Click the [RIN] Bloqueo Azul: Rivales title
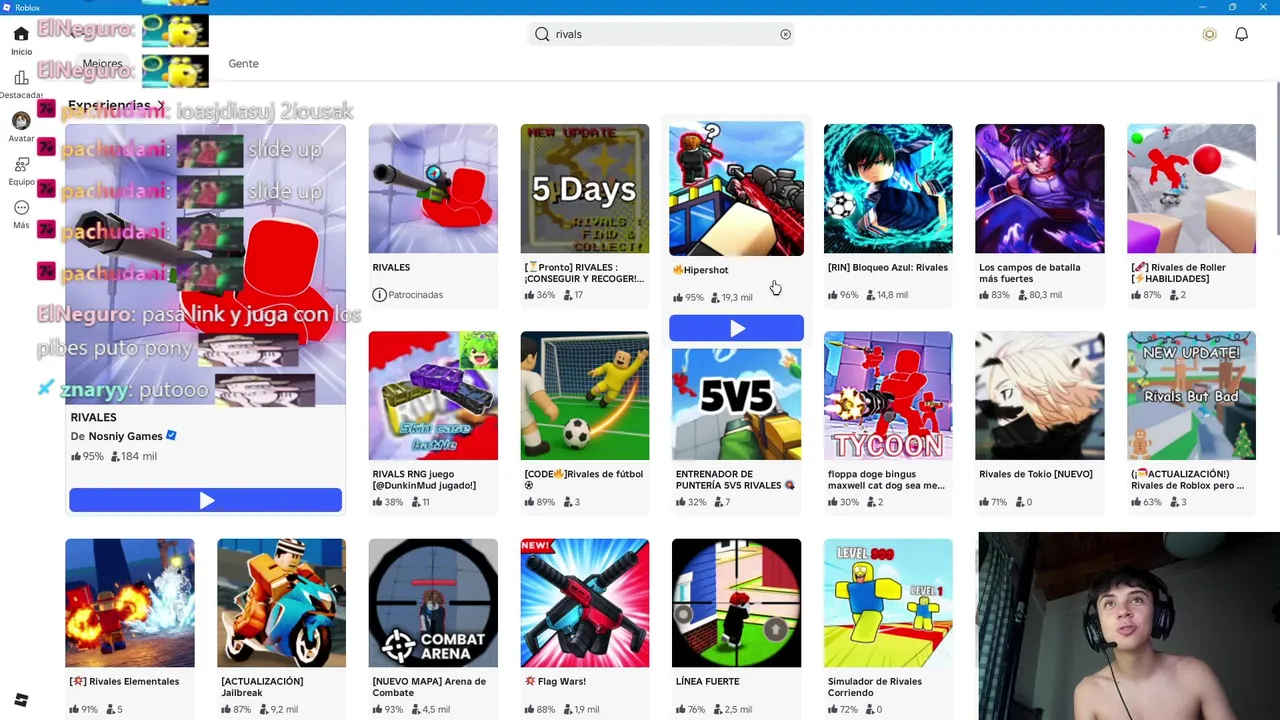This screenshot has width=1280, height=720. 888,267
